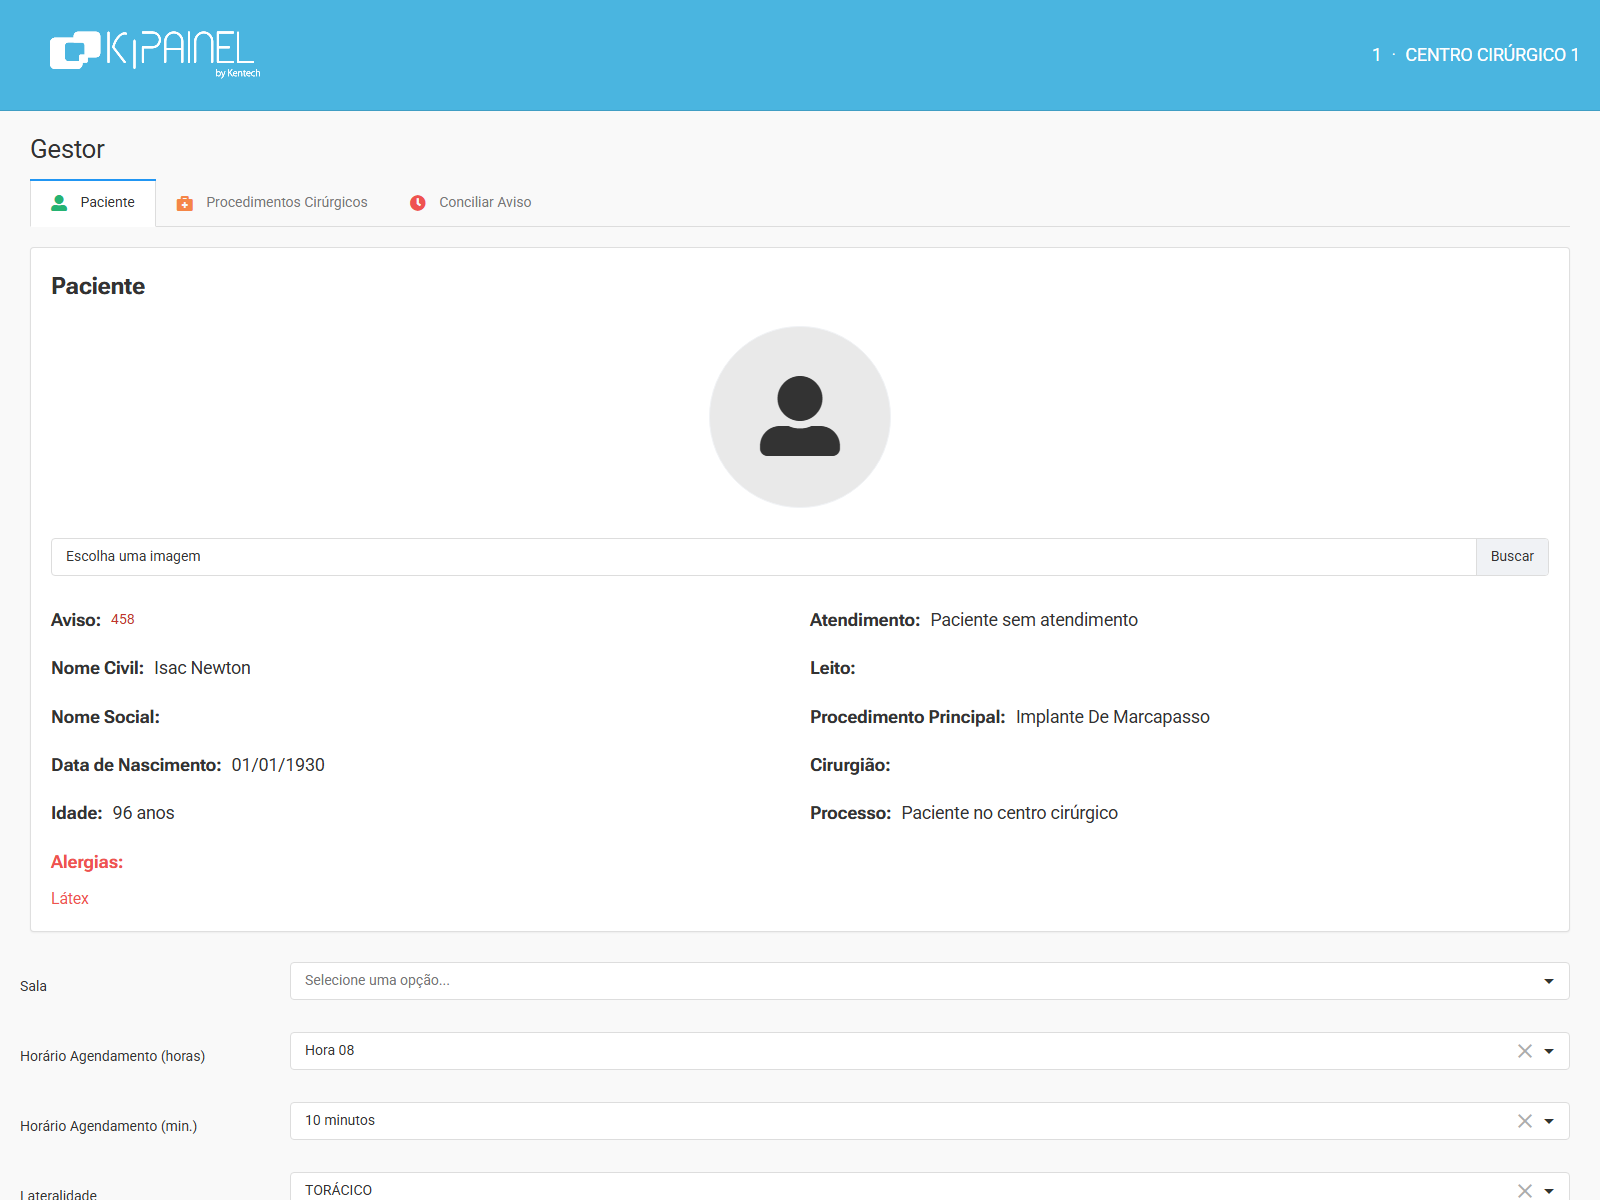The width and height of the screenshot is (1600, 1200).
Task: Click the Cirurgião label
Action: coord(850,765)
